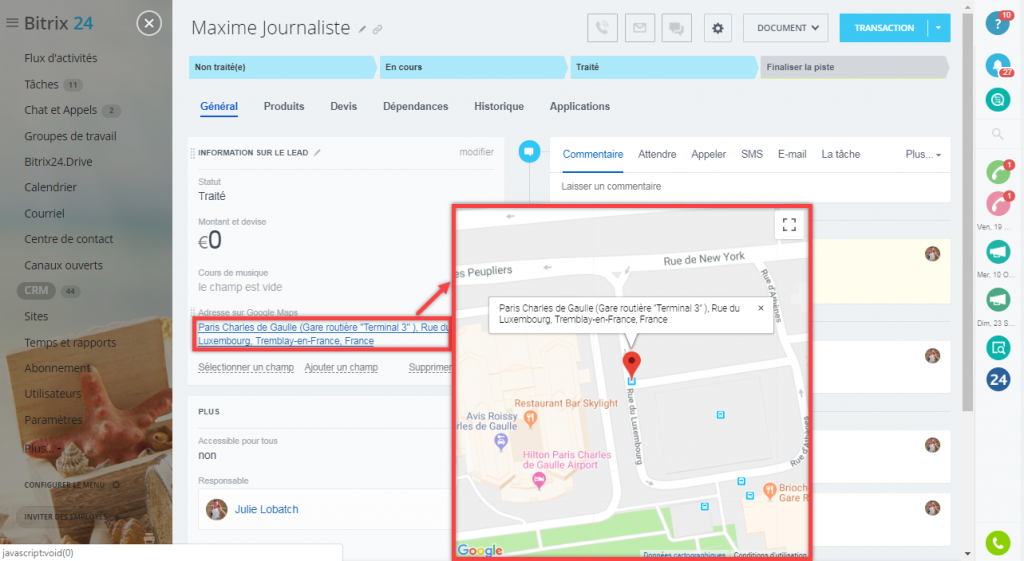Click CONFIGURER LE MENU
1024x561 pixels.
(x=65, y=485)
